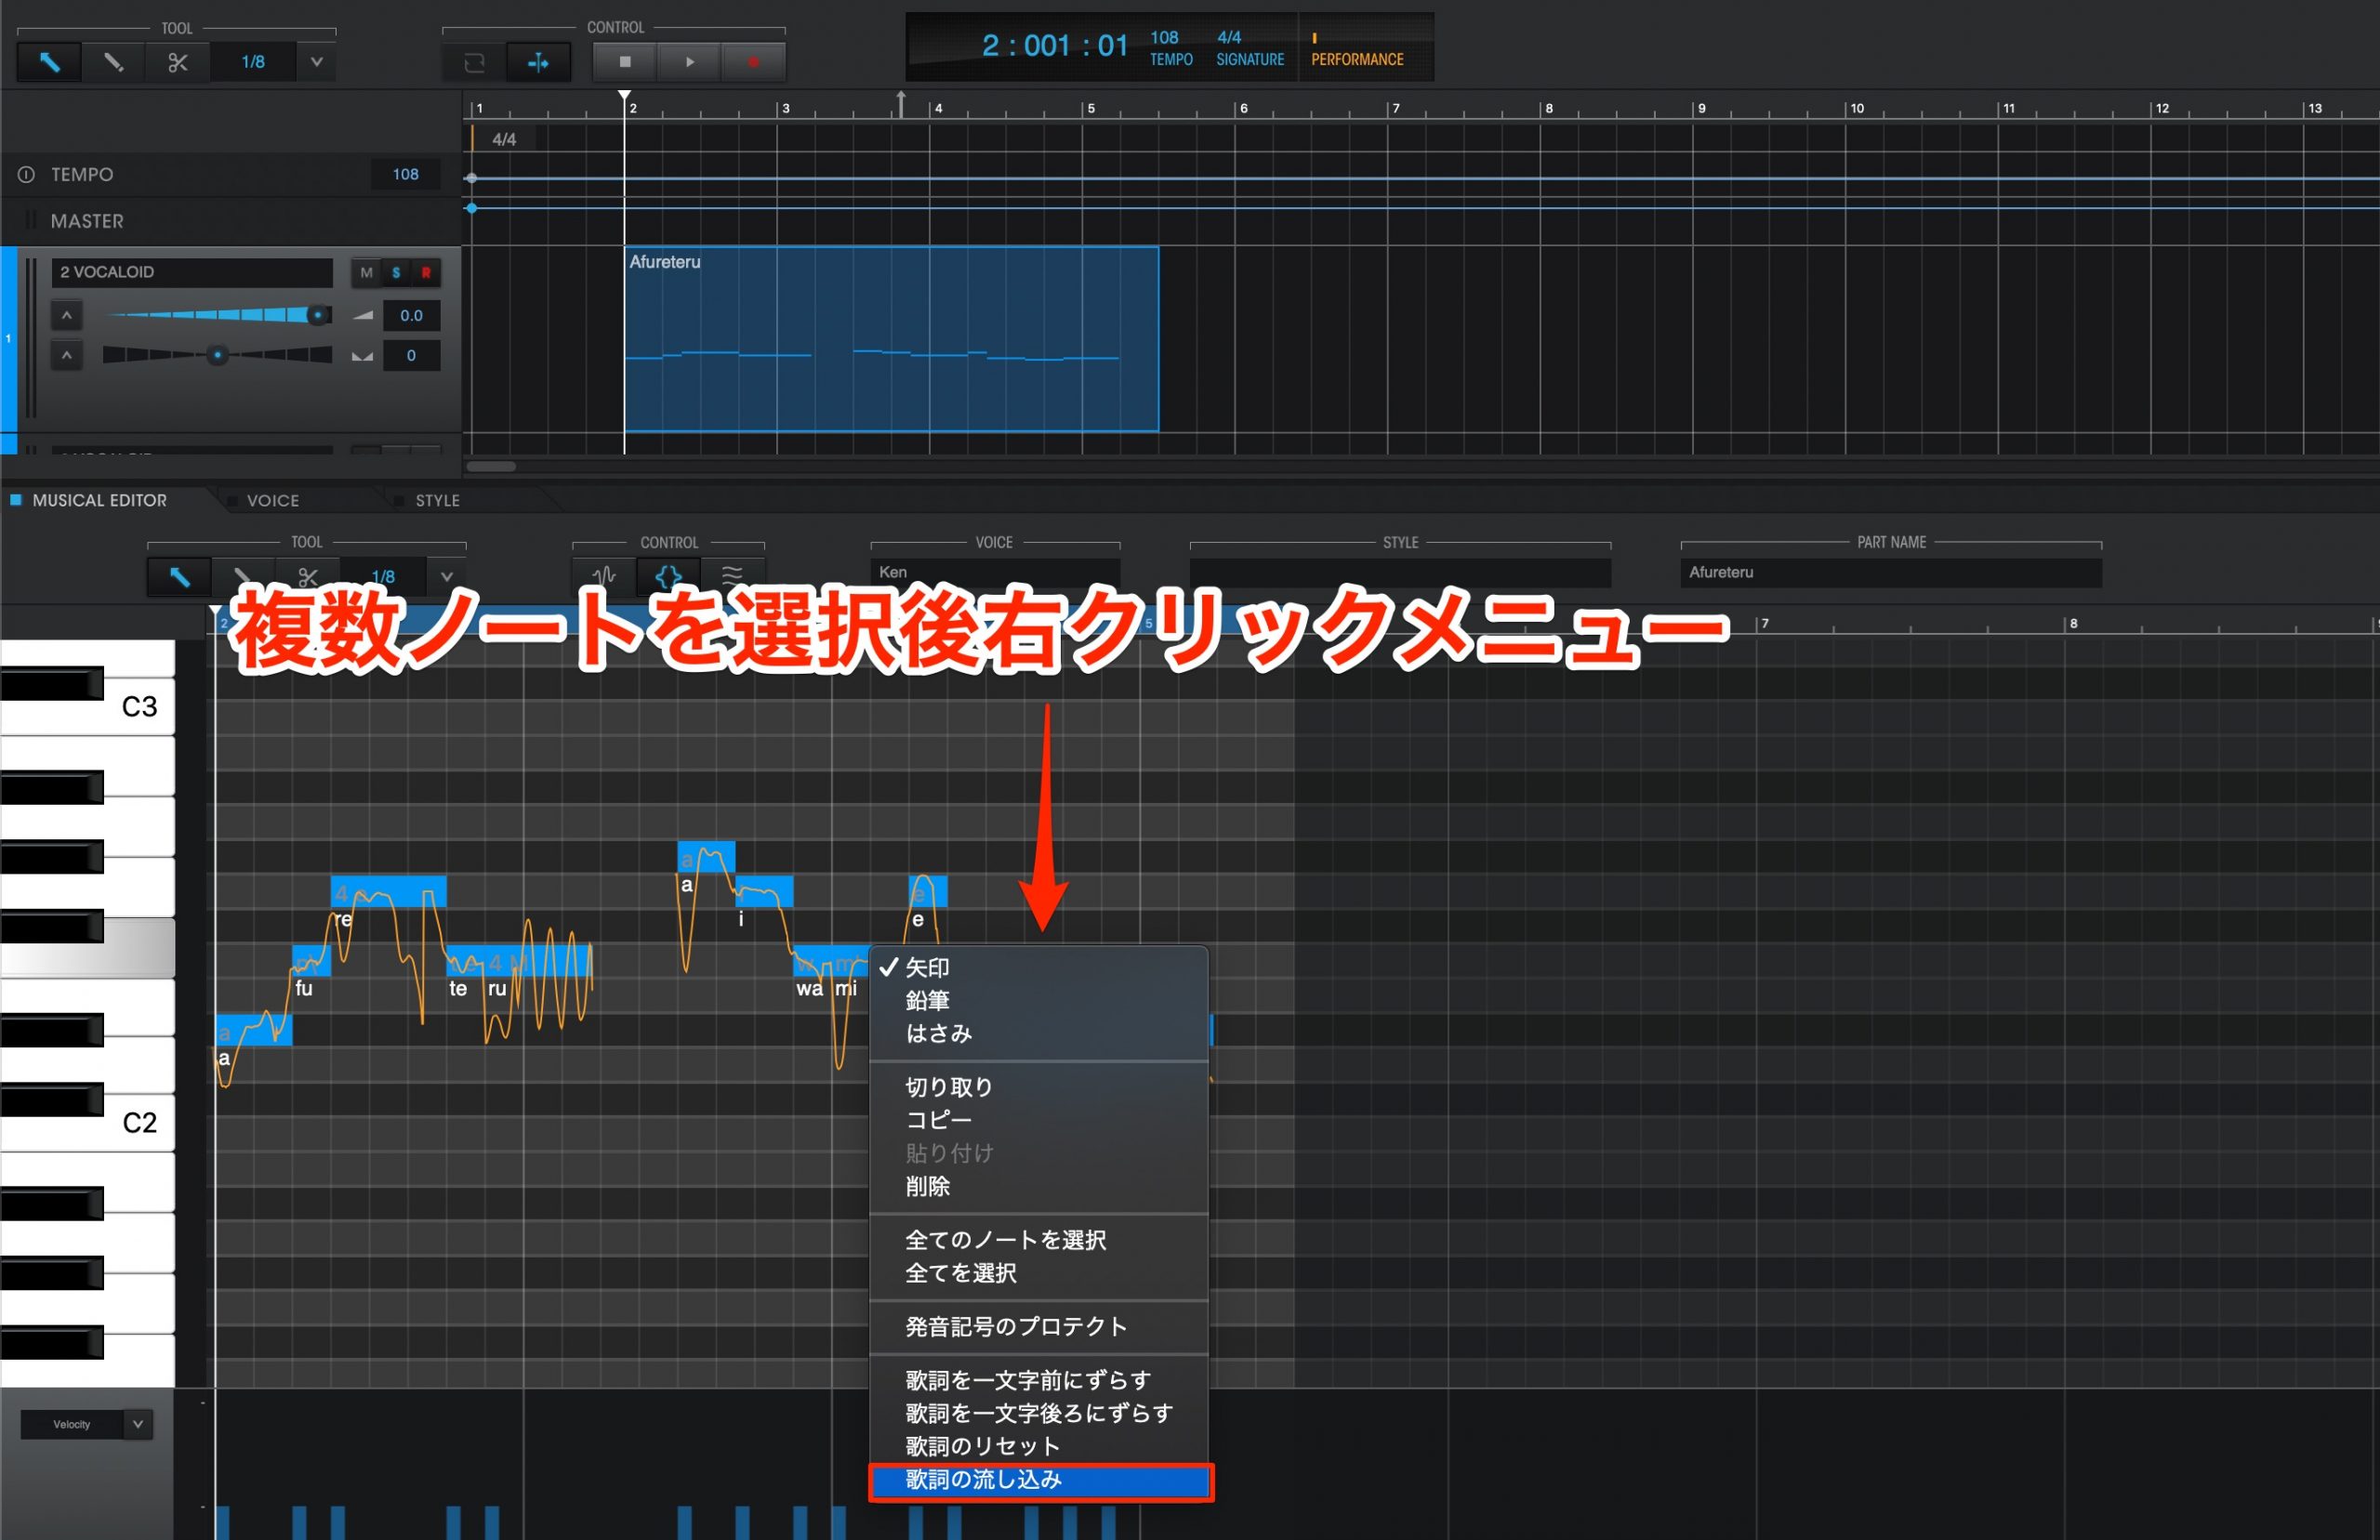
Task: Click the C3 piano key
Action: click(x=139, y=708)
